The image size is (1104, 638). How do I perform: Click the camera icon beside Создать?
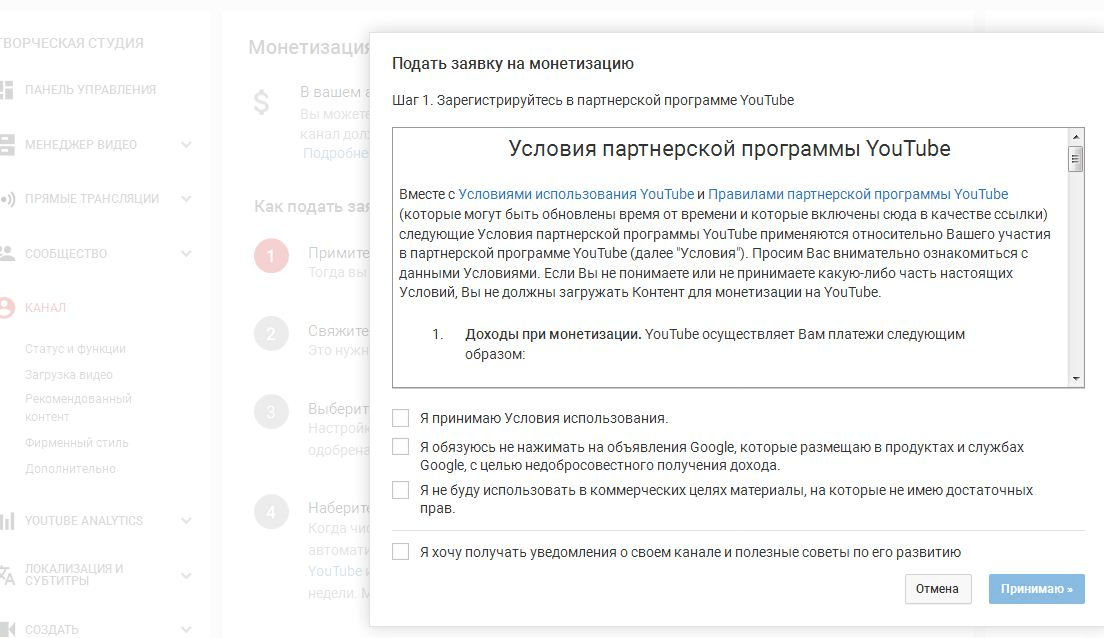pos(7,629)
